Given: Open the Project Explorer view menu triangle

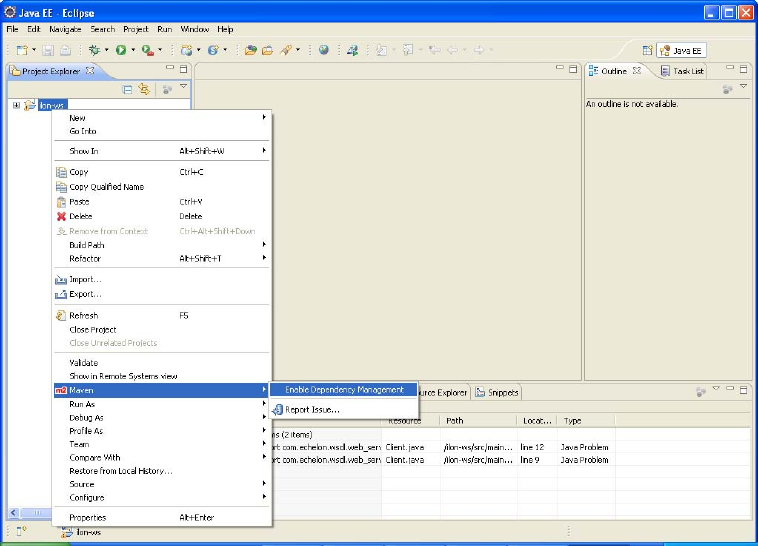Looking at the screenshot, I should click(x=183, y=86).
